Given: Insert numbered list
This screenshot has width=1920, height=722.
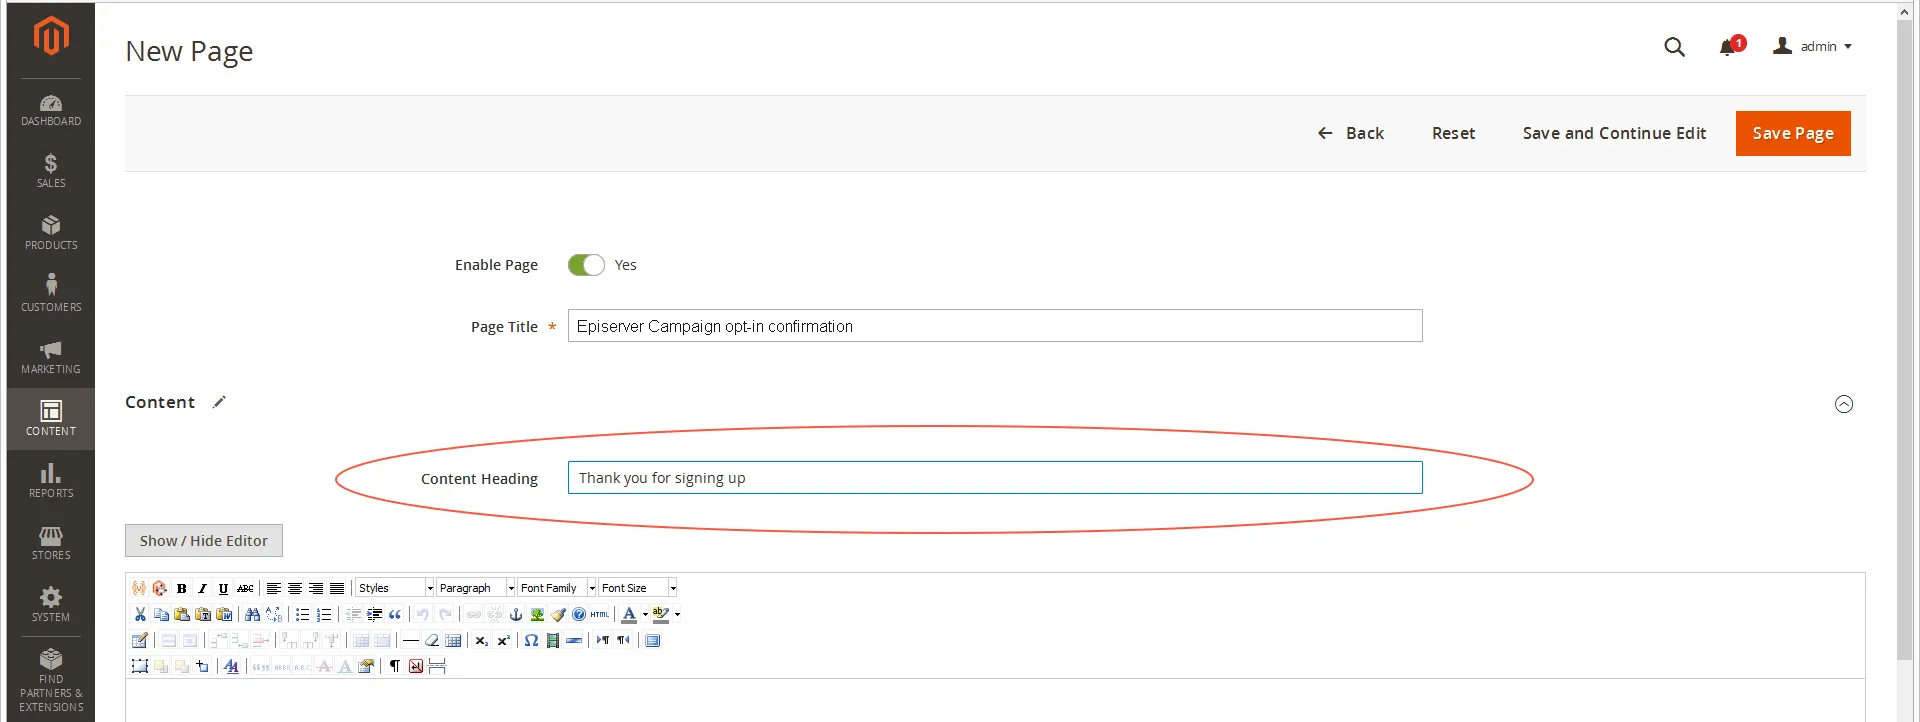Looking at the screenshot, I should coord(324,614).
